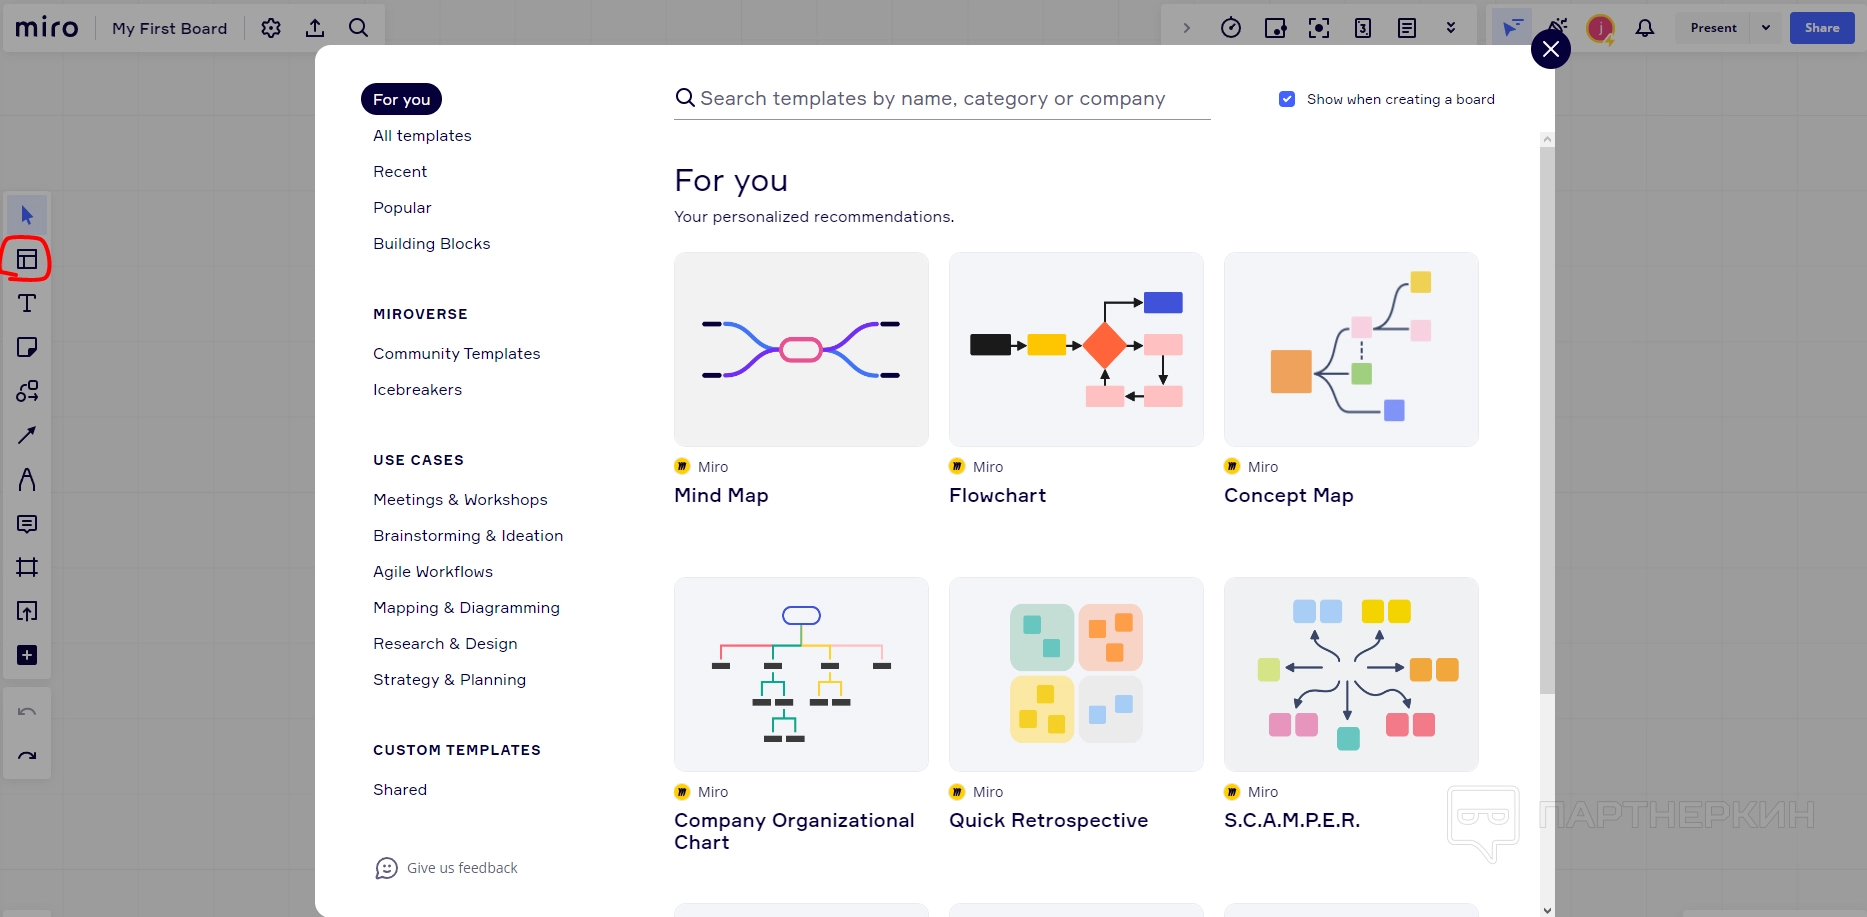
Task: Open the Shapes tool
Action: coord(27,392)
